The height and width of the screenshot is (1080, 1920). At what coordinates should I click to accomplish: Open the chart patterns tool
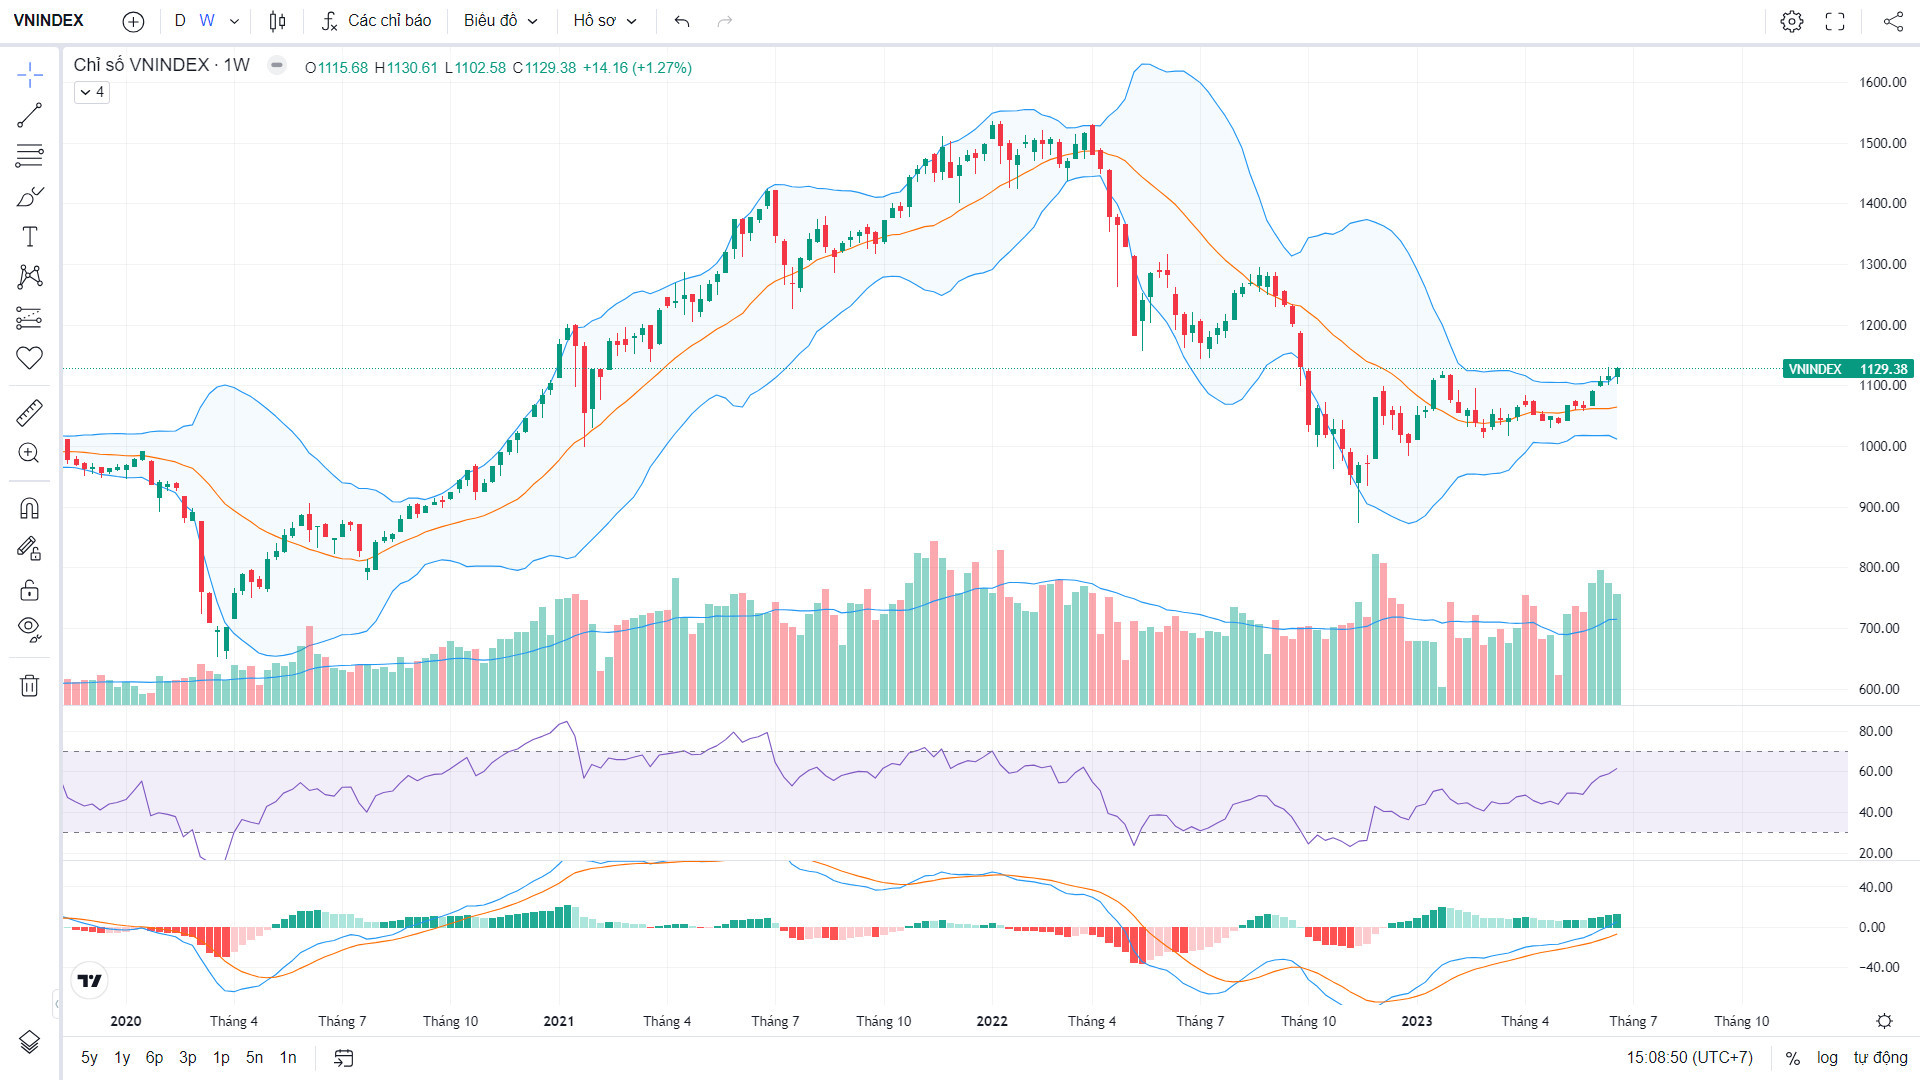(30, 277)
